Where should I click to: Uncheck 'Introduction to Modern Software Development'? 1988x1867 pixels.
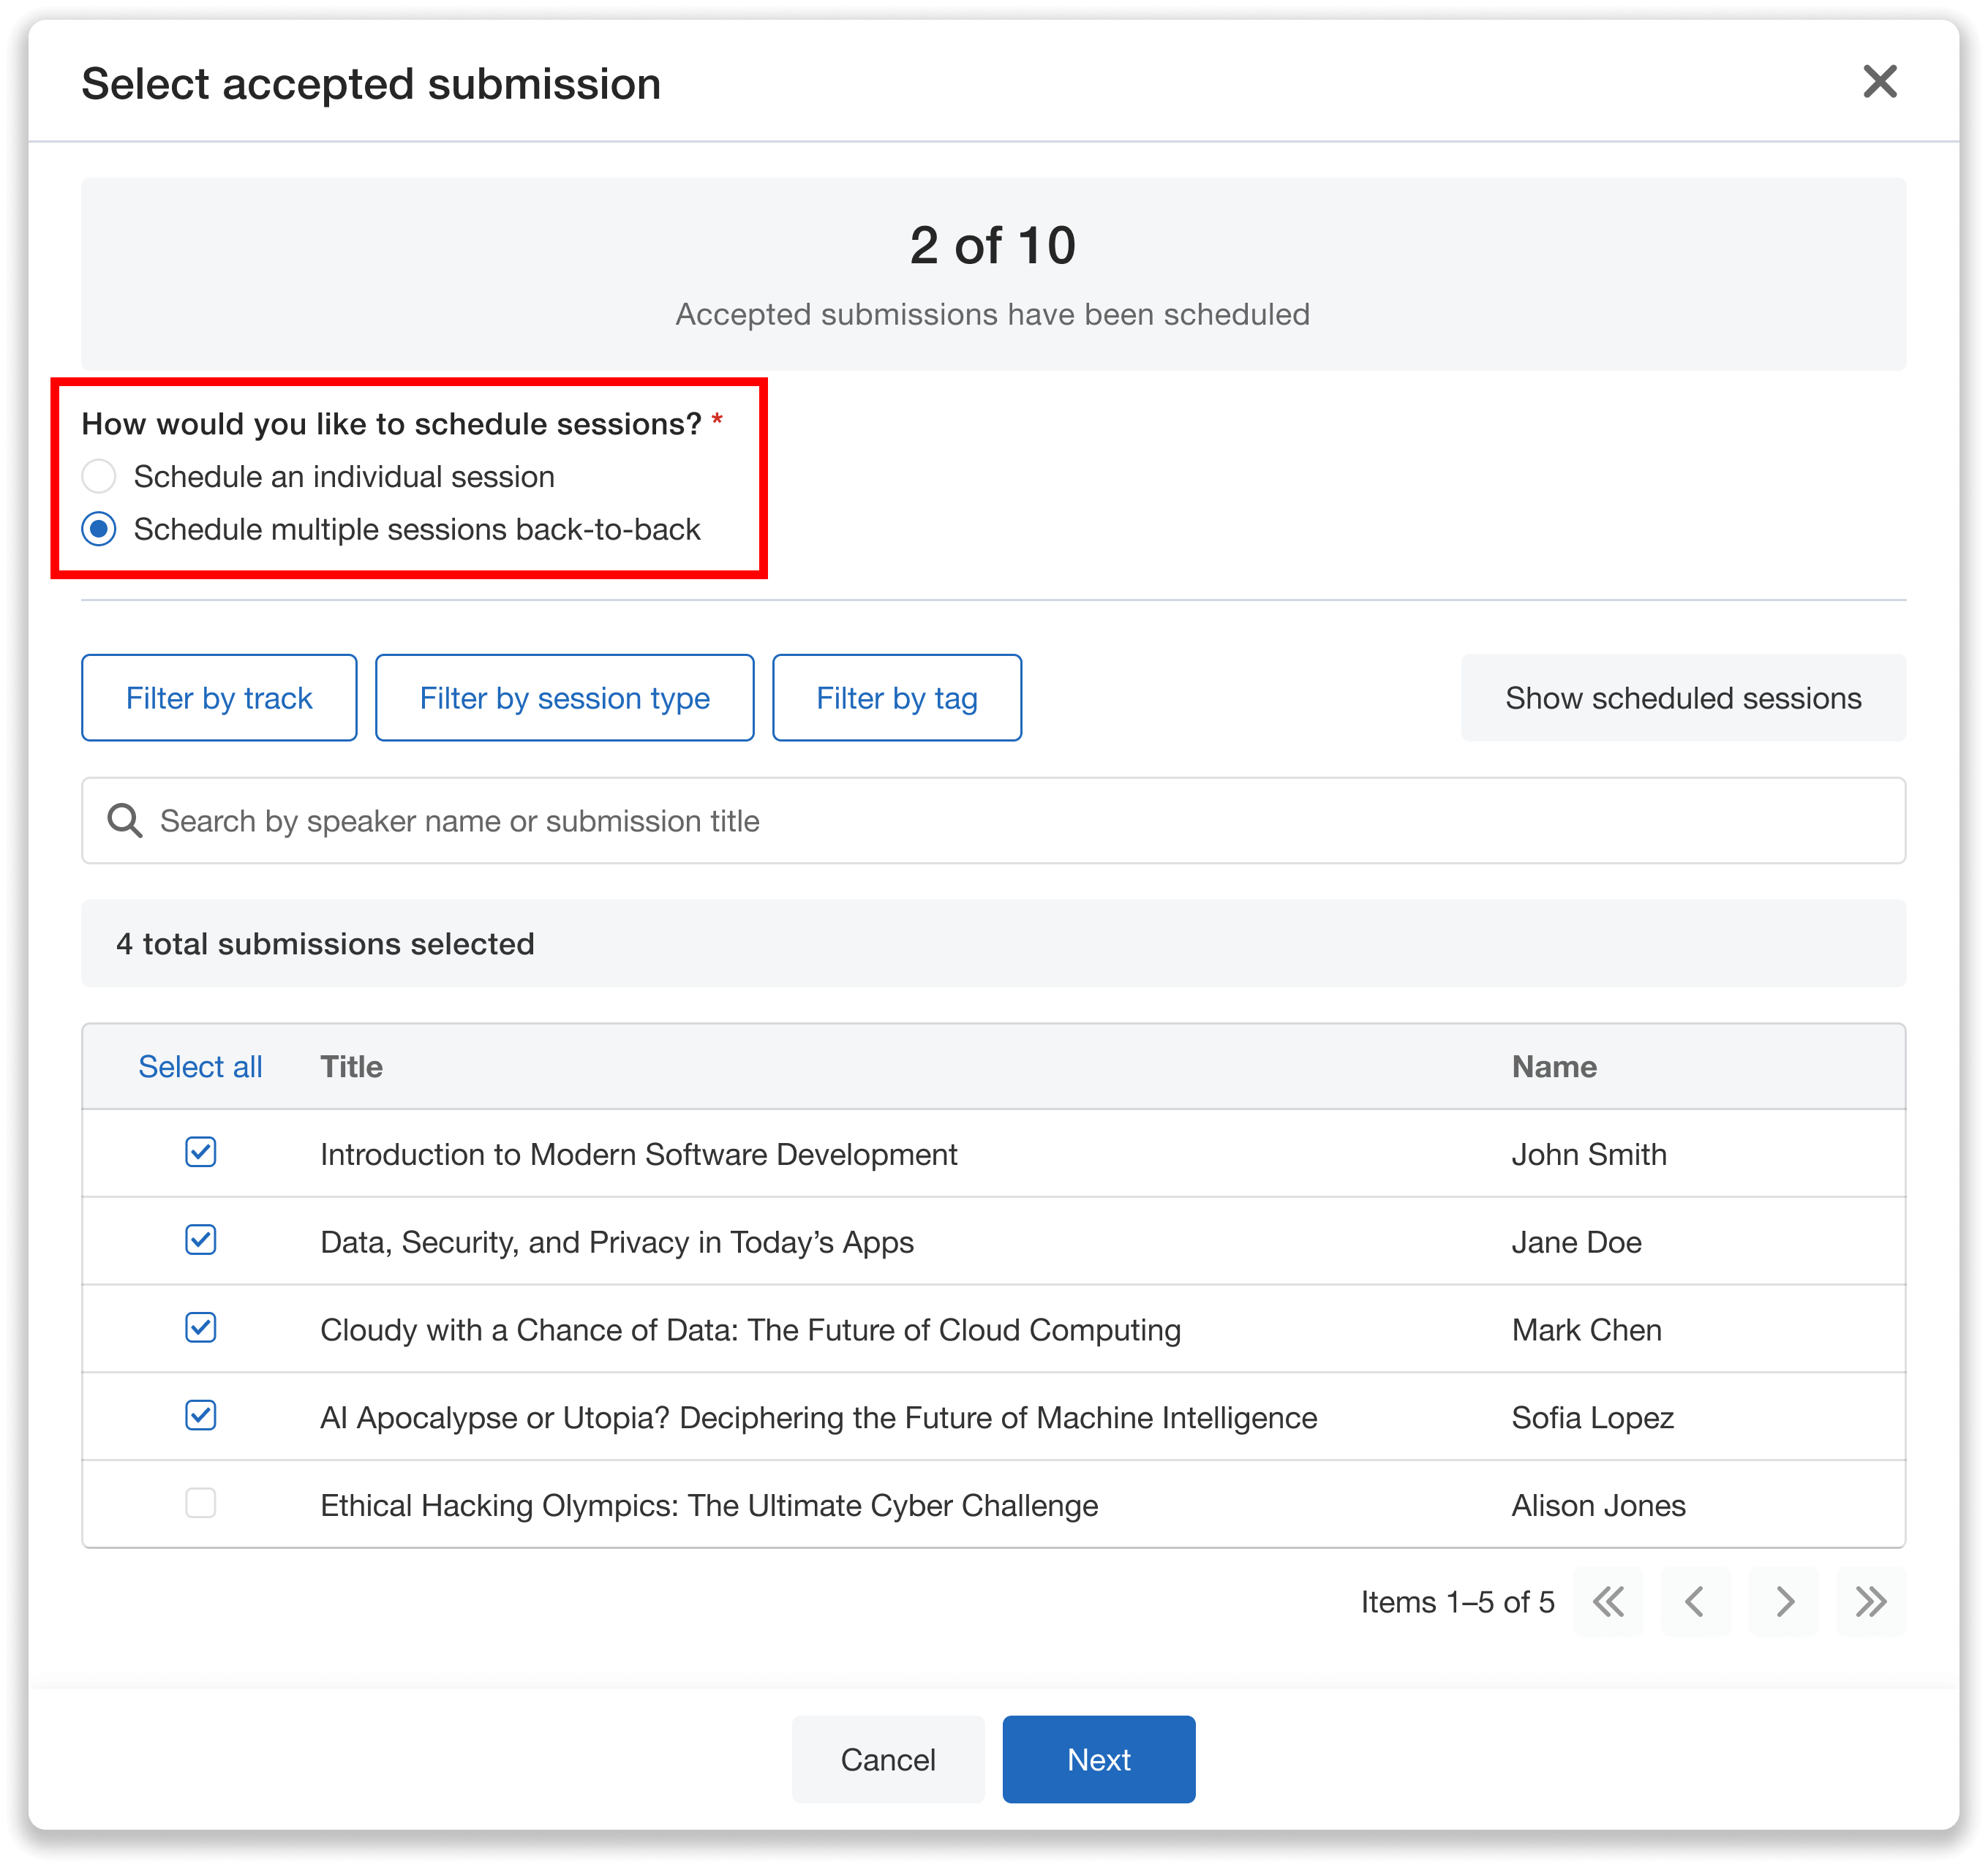click(x=200, y=1153)
